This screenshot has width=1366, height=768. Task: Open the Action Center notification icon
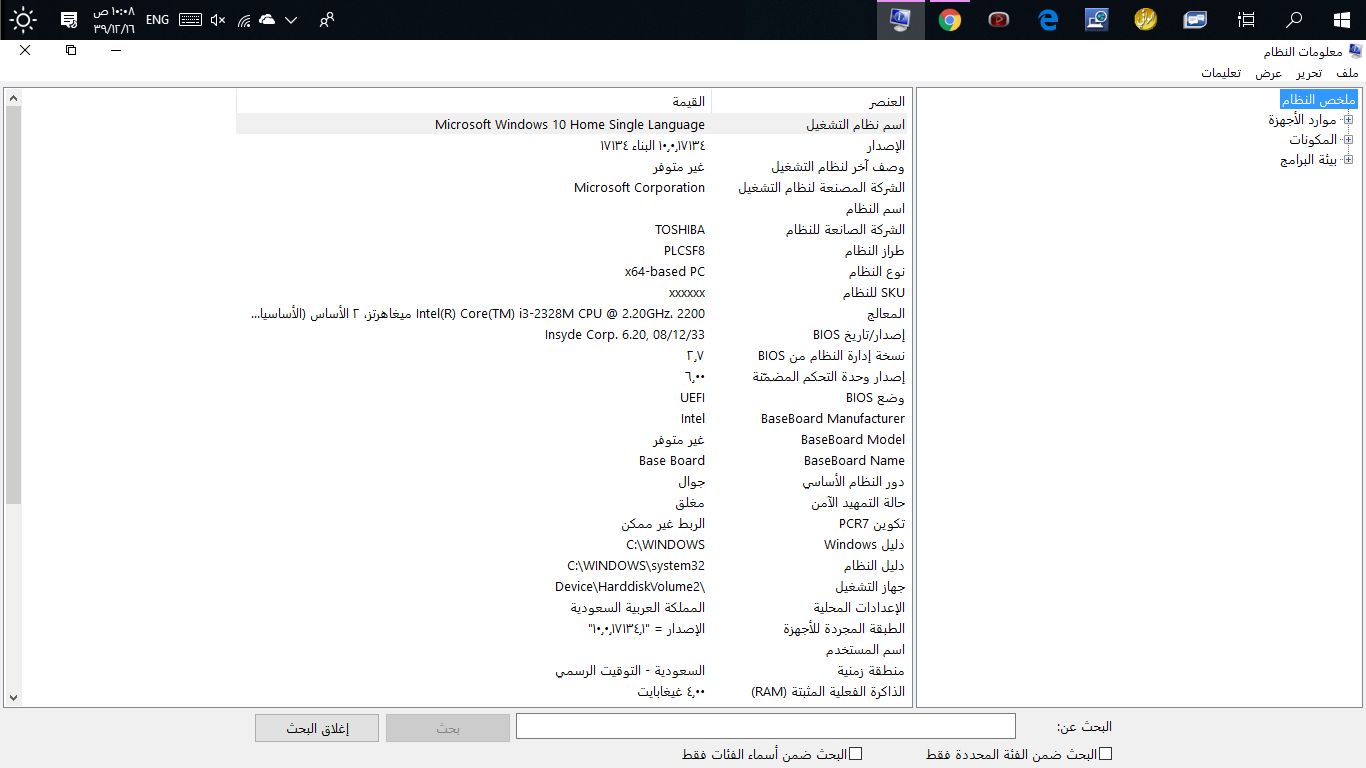tap(69, 19)
